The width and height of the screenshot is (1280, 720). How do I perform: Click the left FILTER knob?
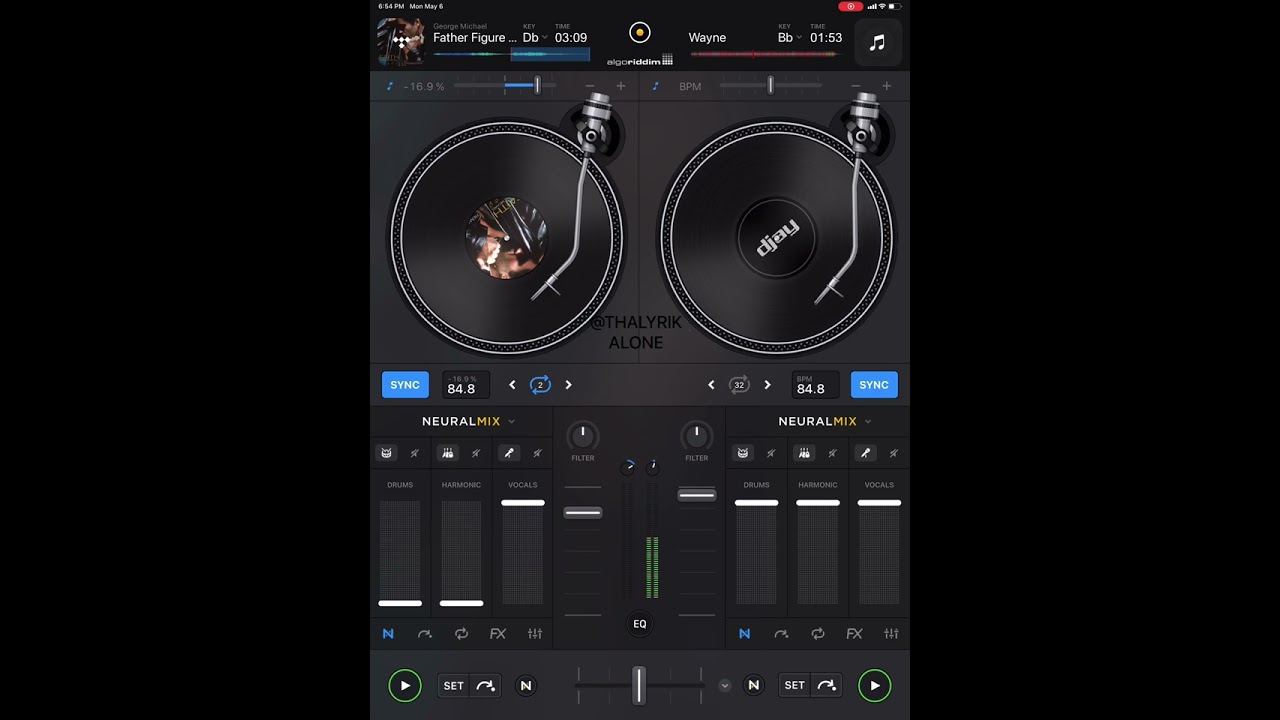click(583, 436)
